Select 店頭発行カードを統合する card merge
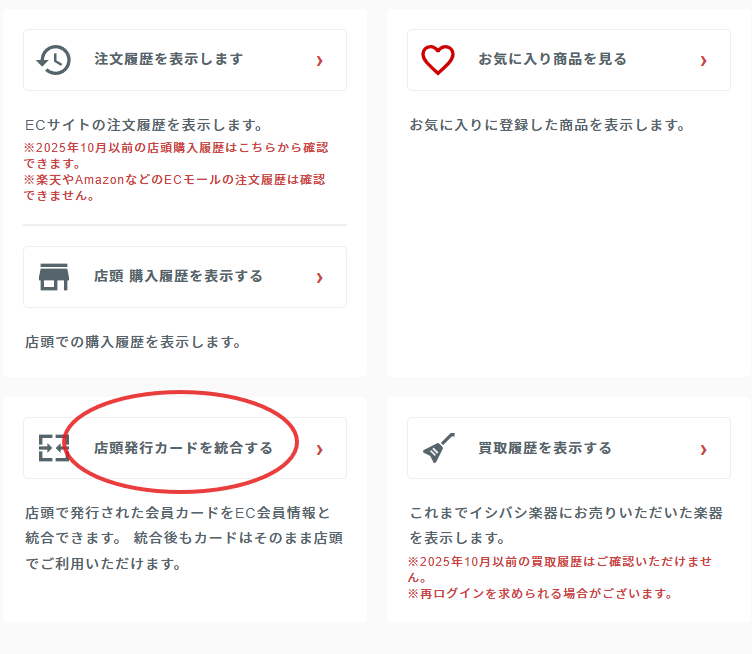 coord(183,448)
